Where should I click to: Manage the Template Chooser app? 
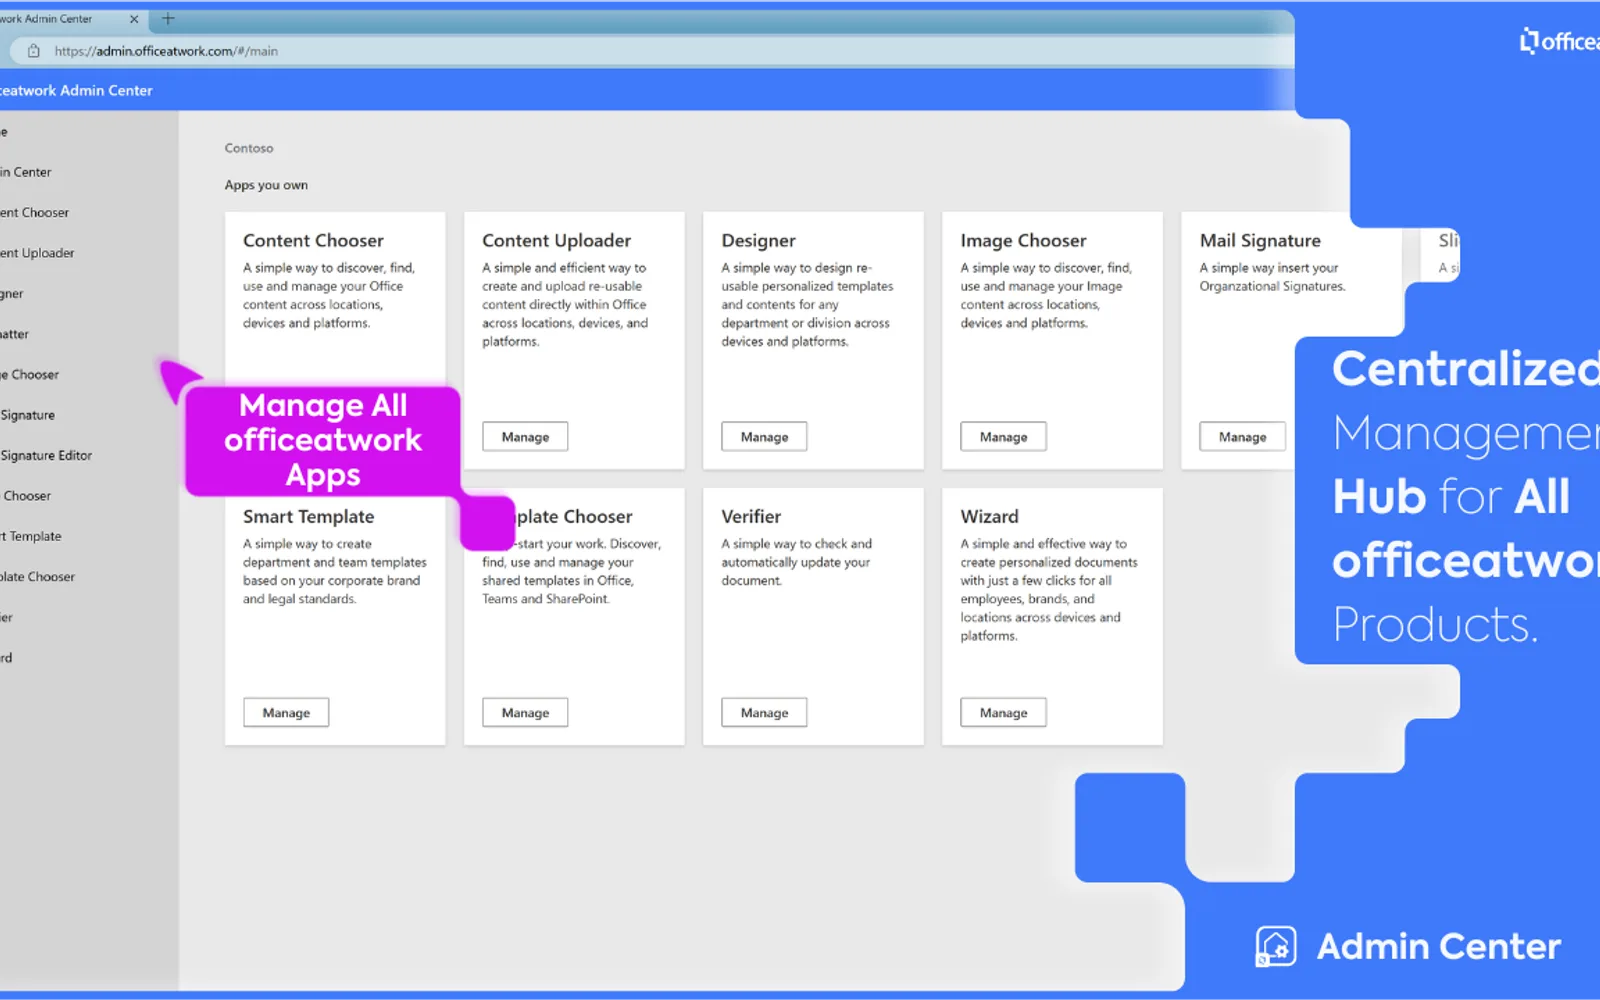(x=525, y=713)
